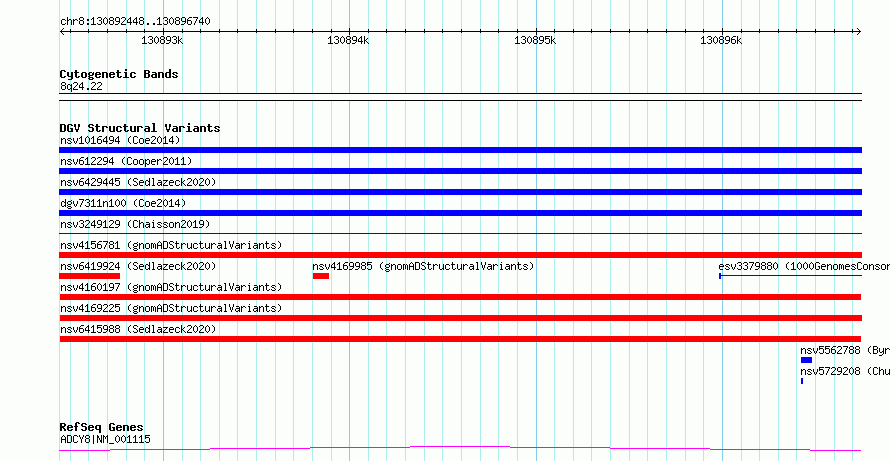Click the esv3379880 1000Genomes label
Image resolution: width=890 pixels, height=461 pixels.
tap(804, 266)
